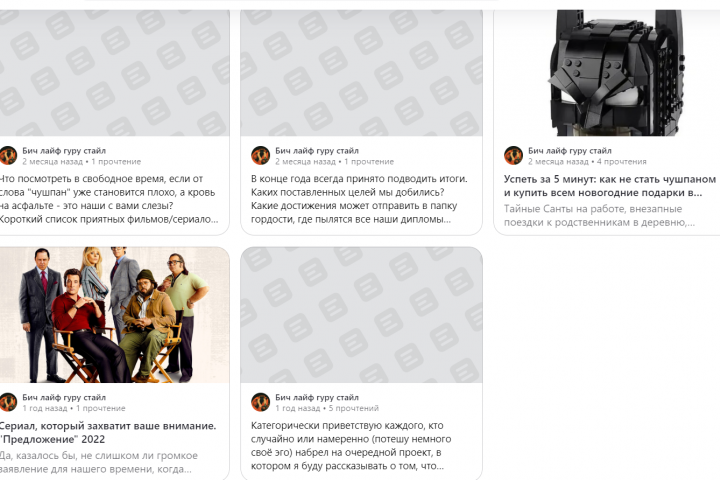This screenshot has height=480, width=720.
Task: Click placeholder image above "Что посмотреть" post
Action: click(x=110, y=72)
